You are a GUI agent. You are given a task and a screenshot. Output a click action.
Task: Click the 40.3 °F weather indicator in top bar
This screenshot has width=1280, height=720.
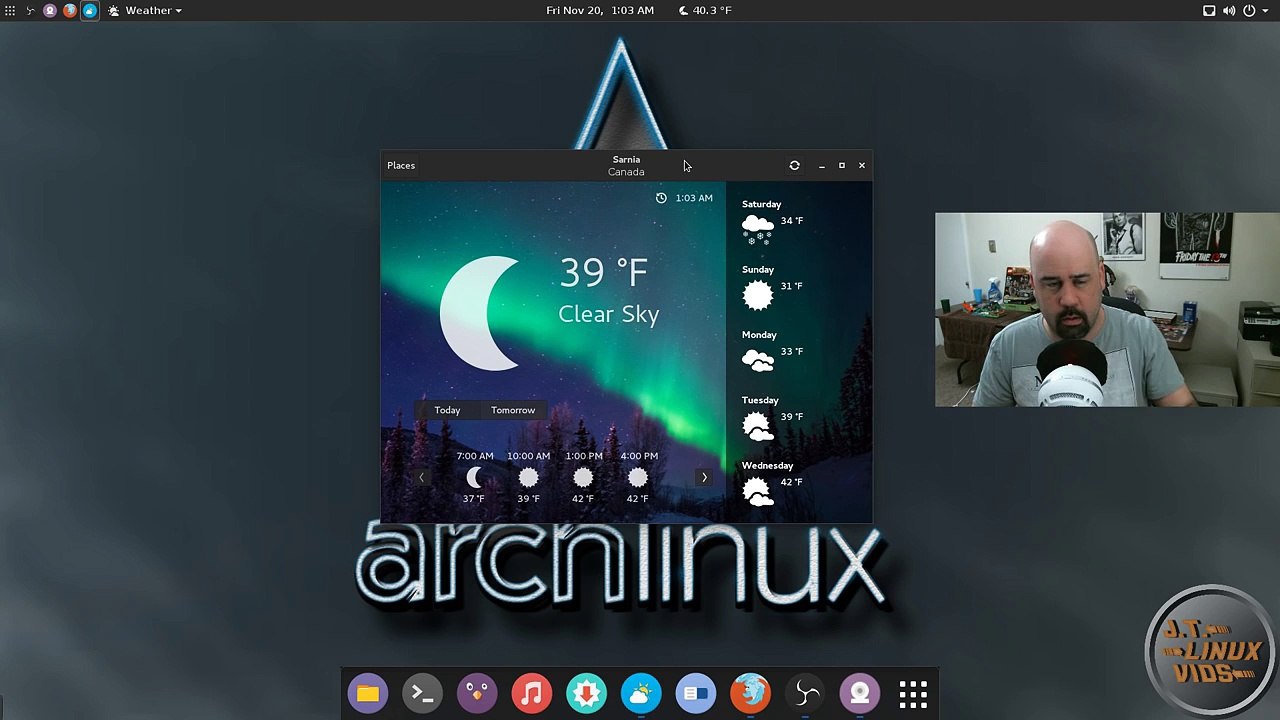(x=705, y=10)
